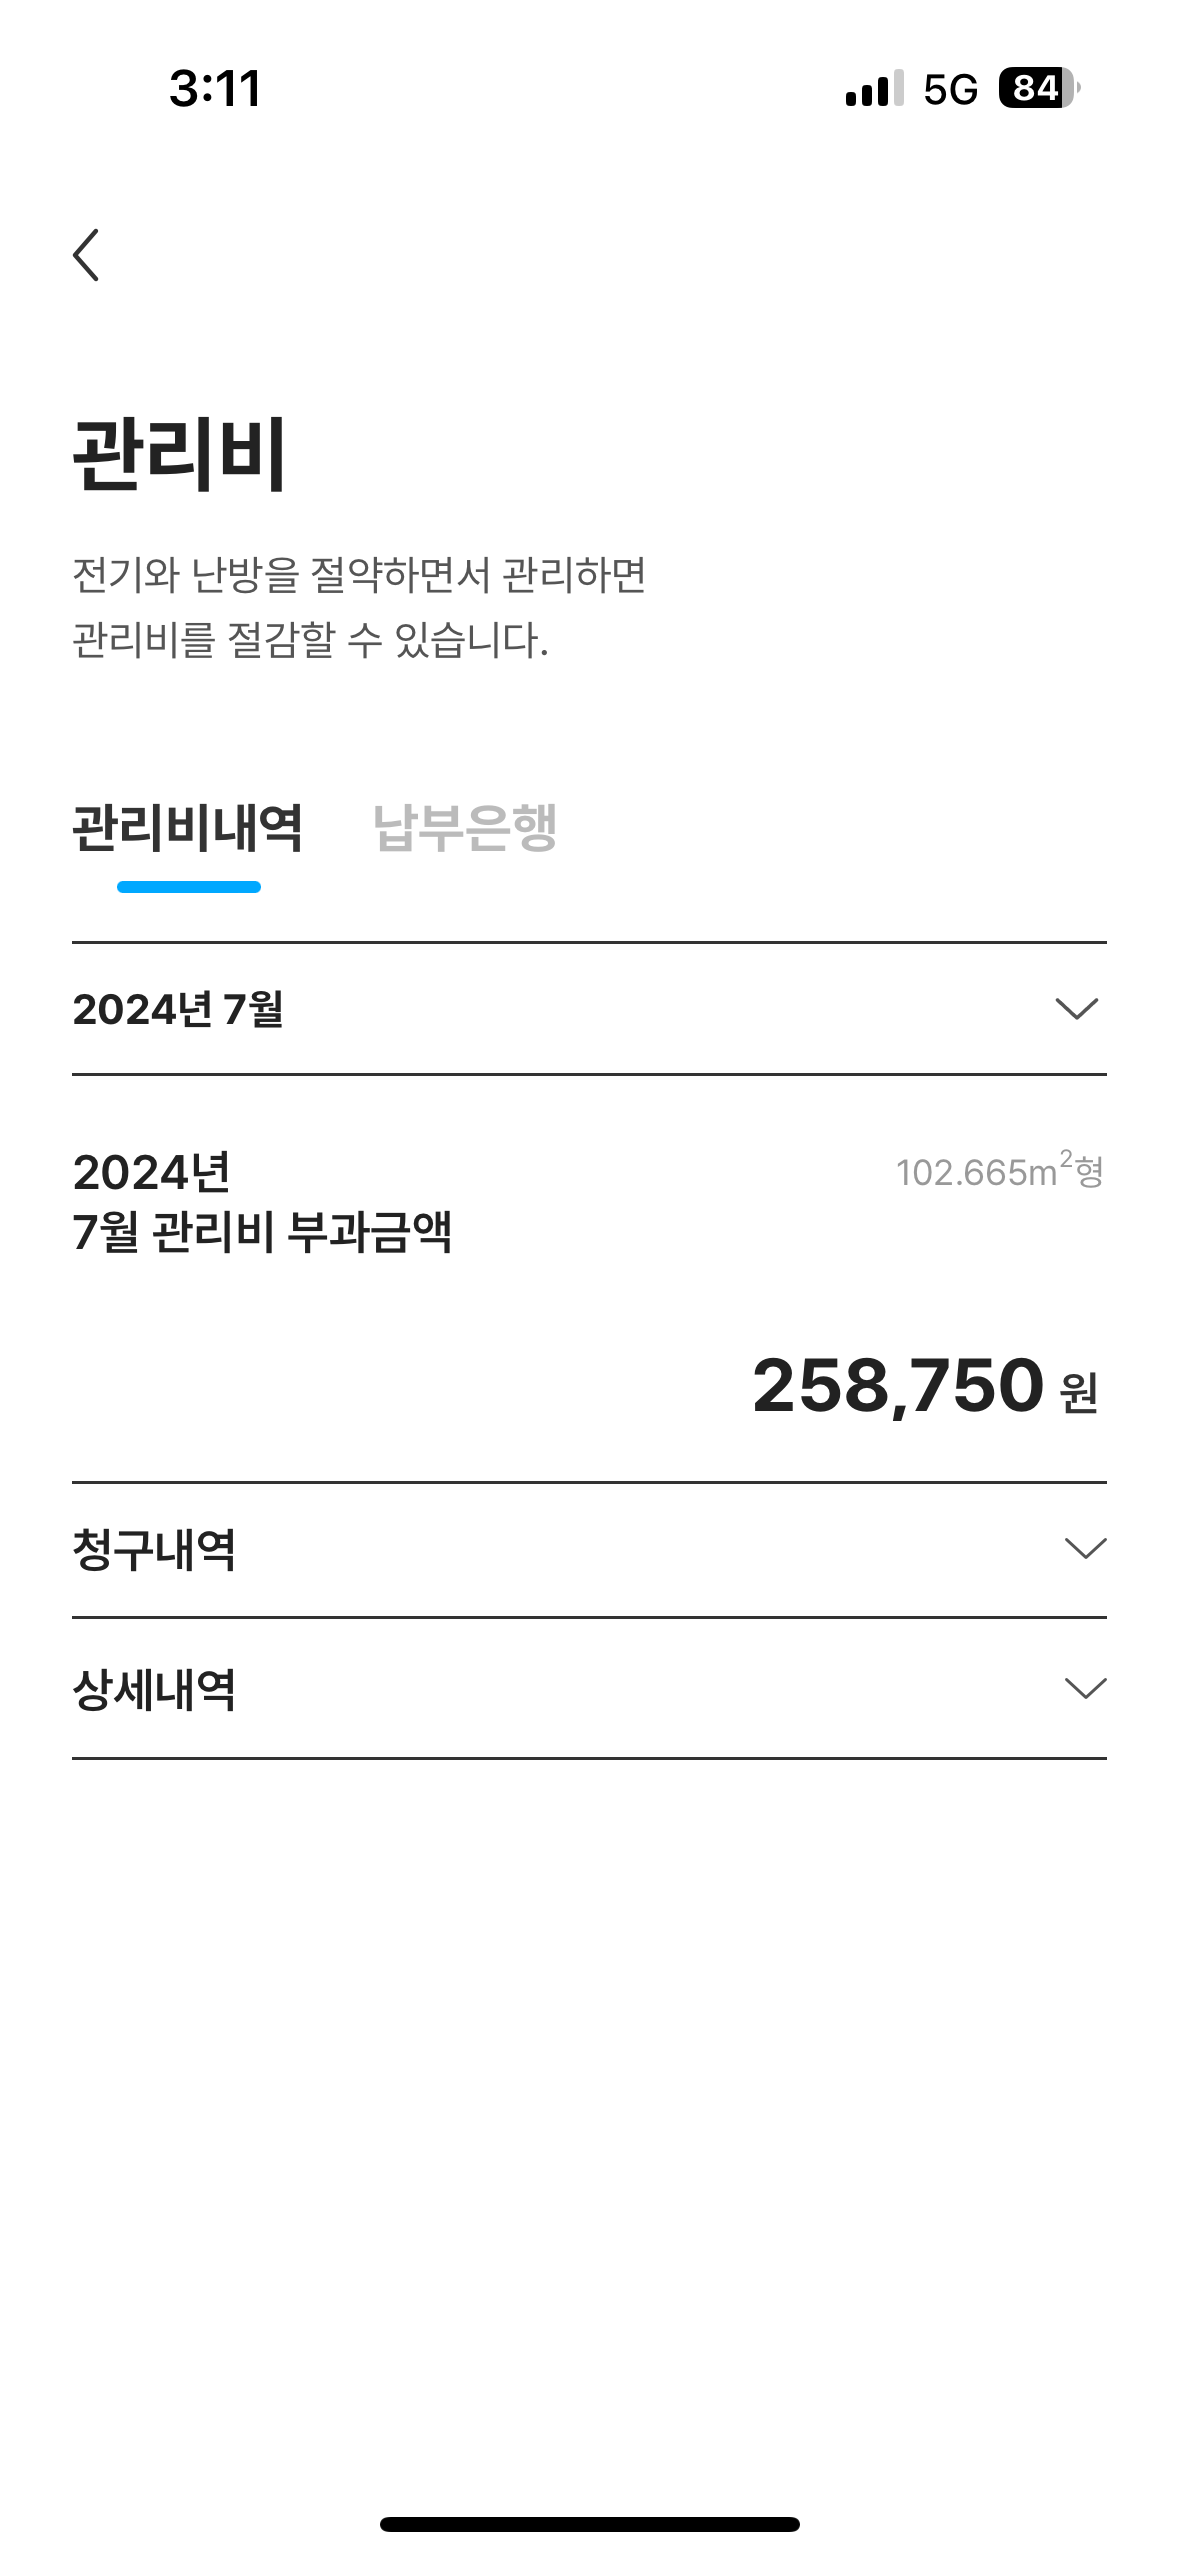Image resolution: width=1179 pixels, height=2556 pixels.
Task: Tap the 청구내역 section label
Action: [x=154, y=1550]
